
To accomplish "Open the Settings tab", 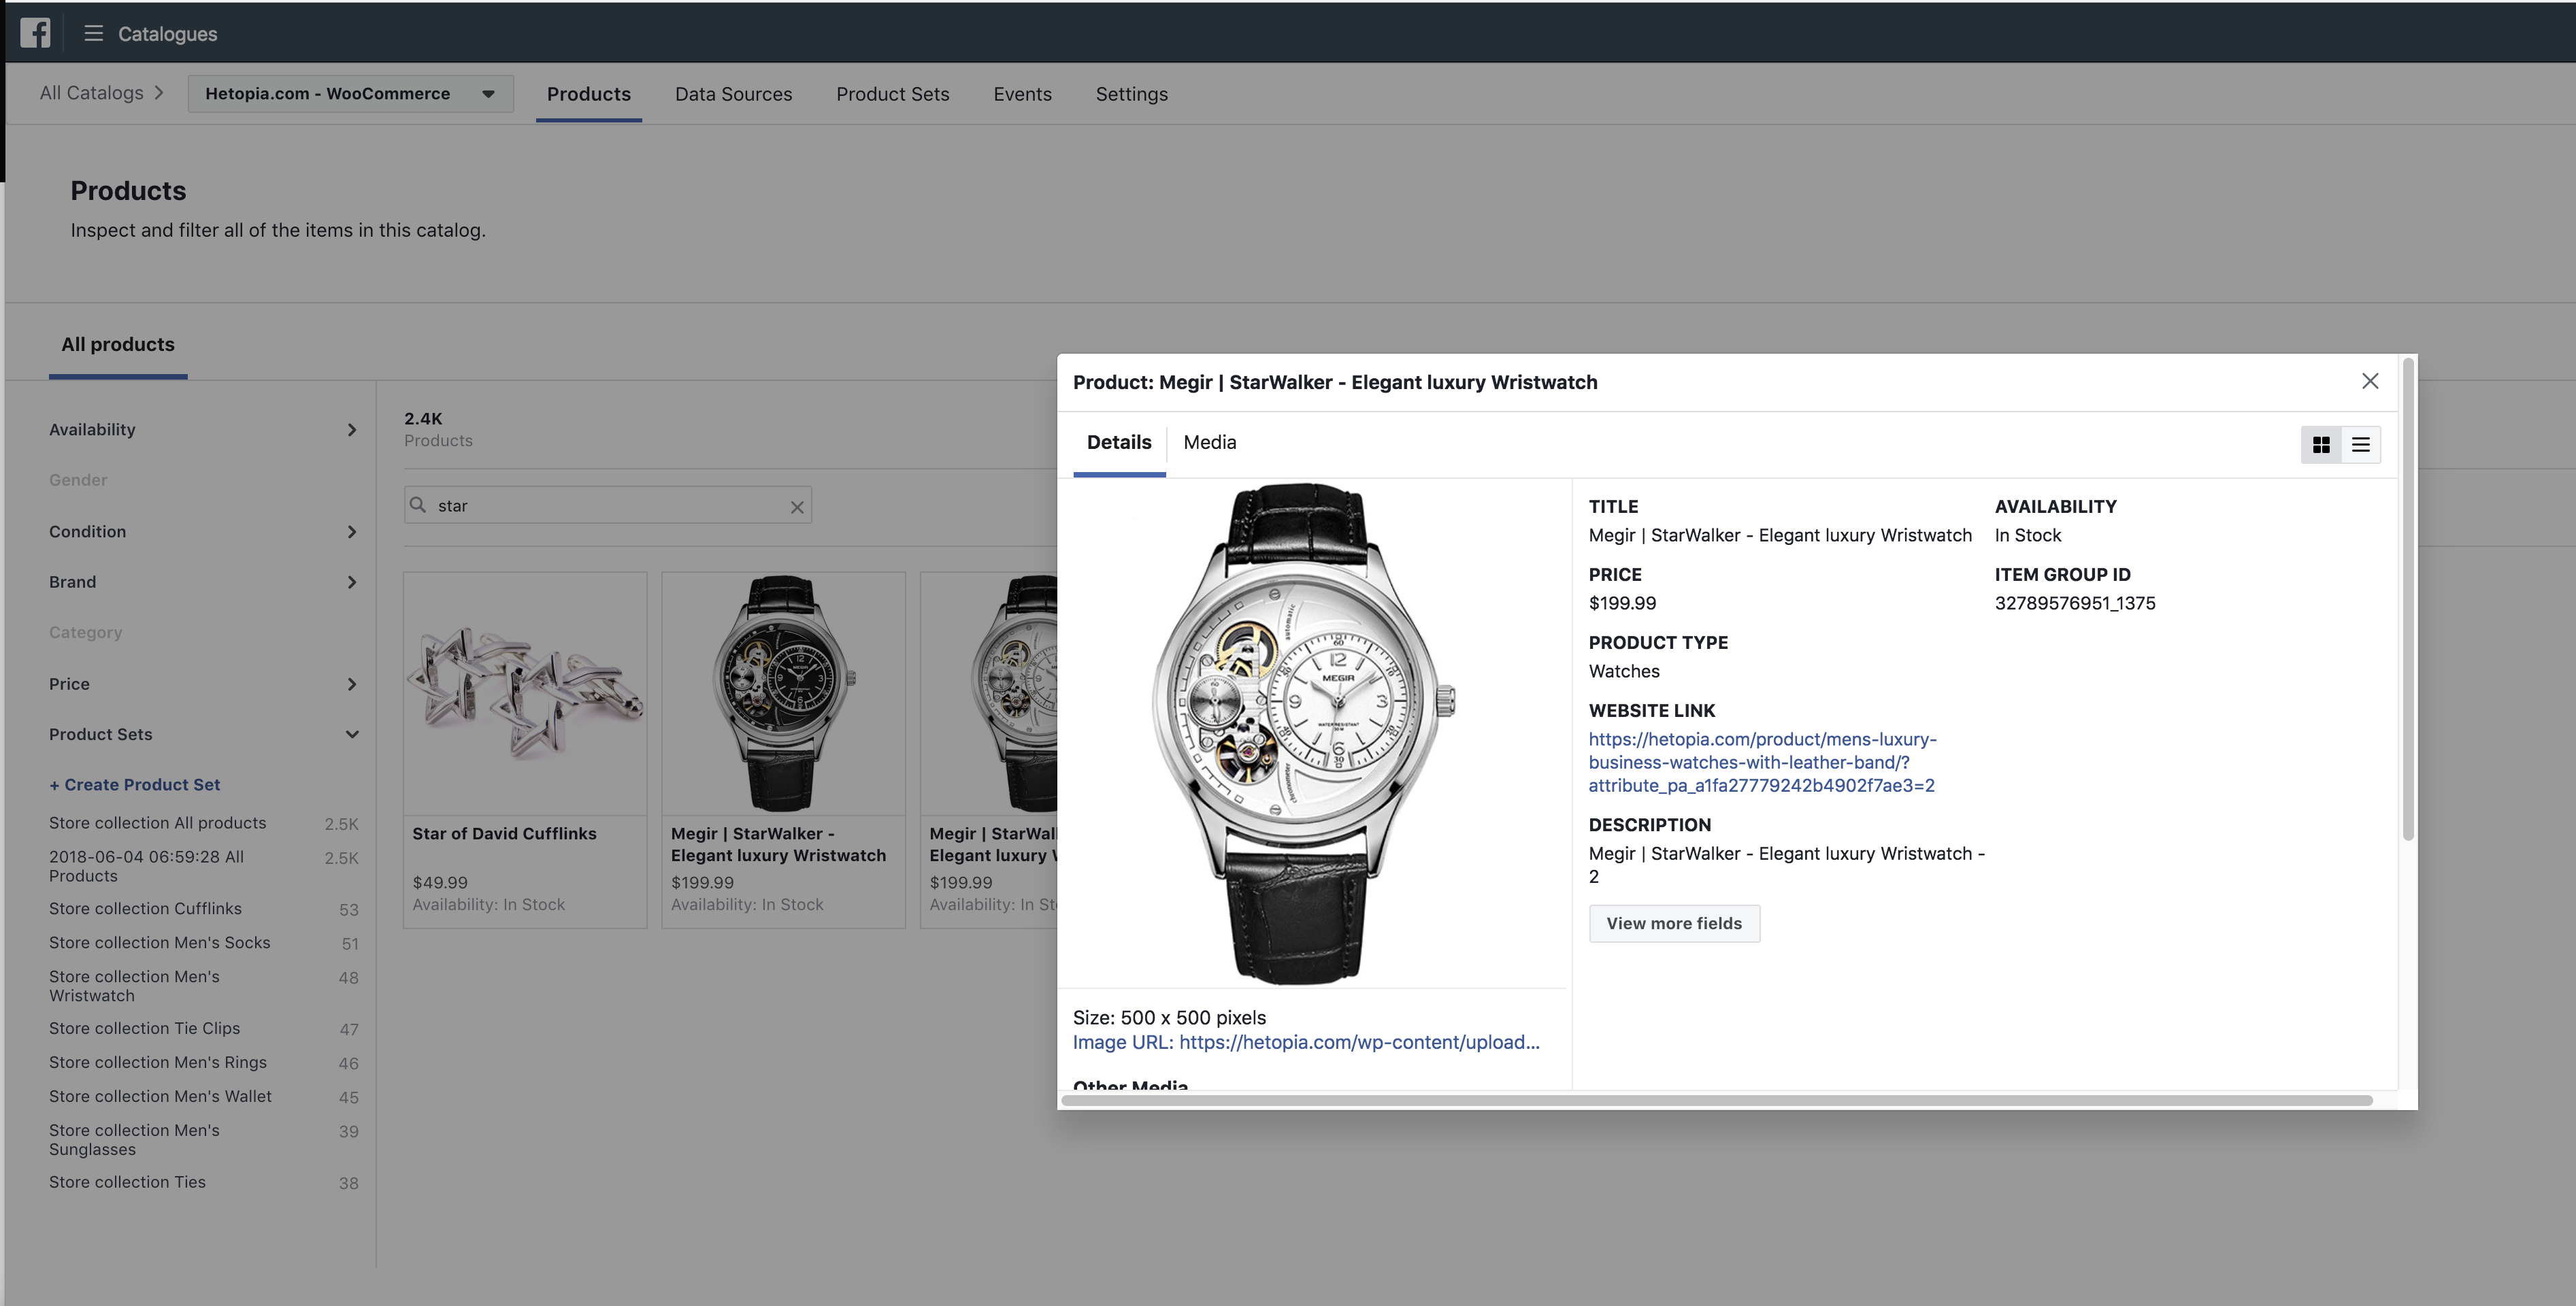I will [x=1132, y=94].
